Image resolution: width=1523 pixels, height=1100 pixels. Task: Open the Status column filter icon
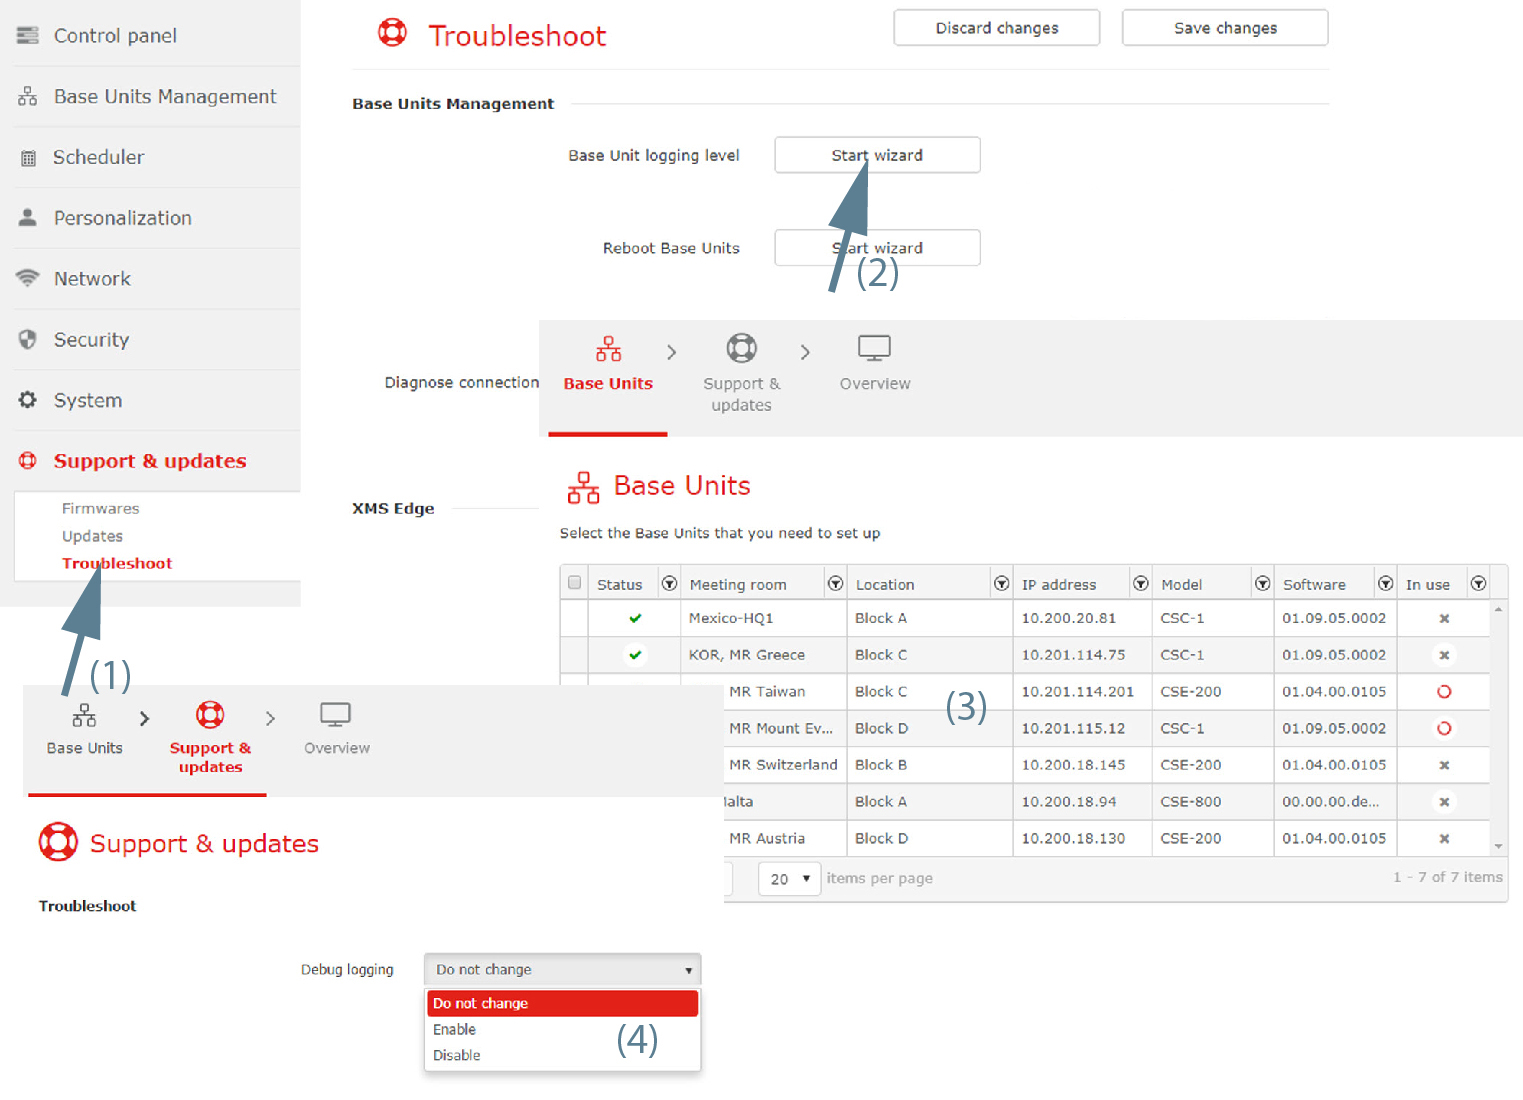pyautogui.click(x=669, y=583)
